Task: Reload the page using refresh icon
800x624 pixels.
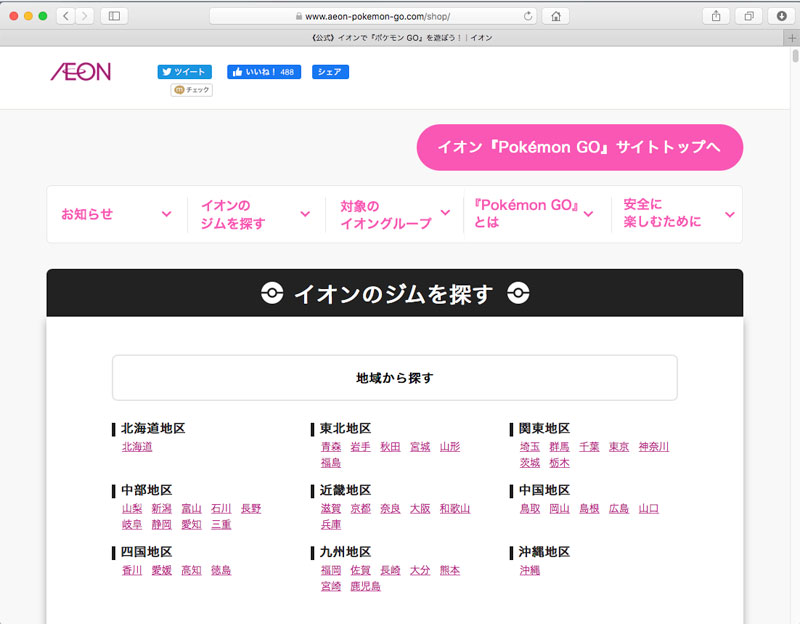Action: pos(528,16)
